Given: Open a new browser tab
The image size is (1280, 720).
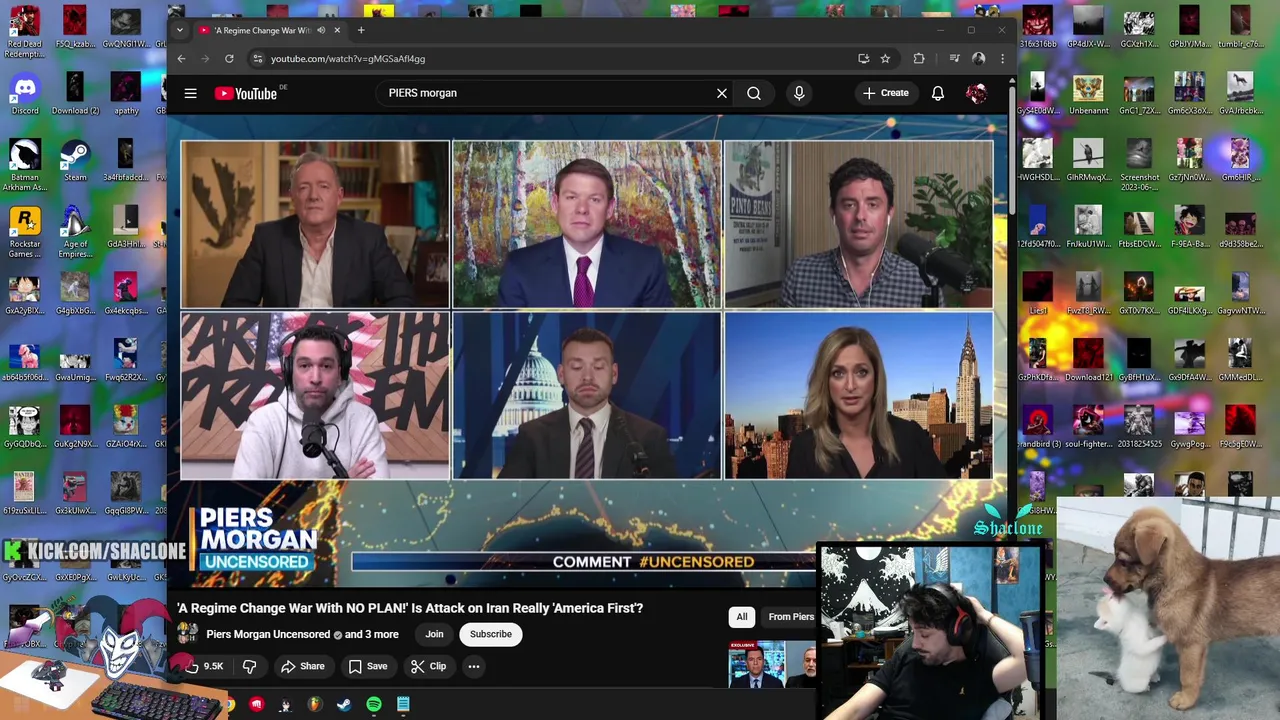Looking at the screenshot, I should click(x=361, y=30).
